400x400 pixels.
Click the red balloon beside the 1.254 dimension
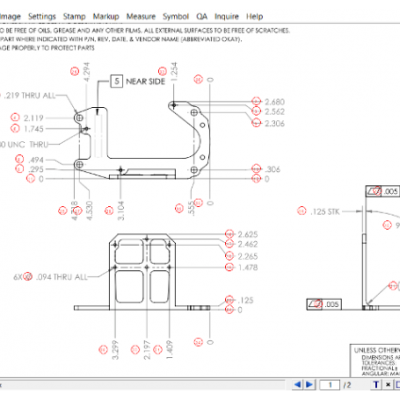tap(162, 71)
